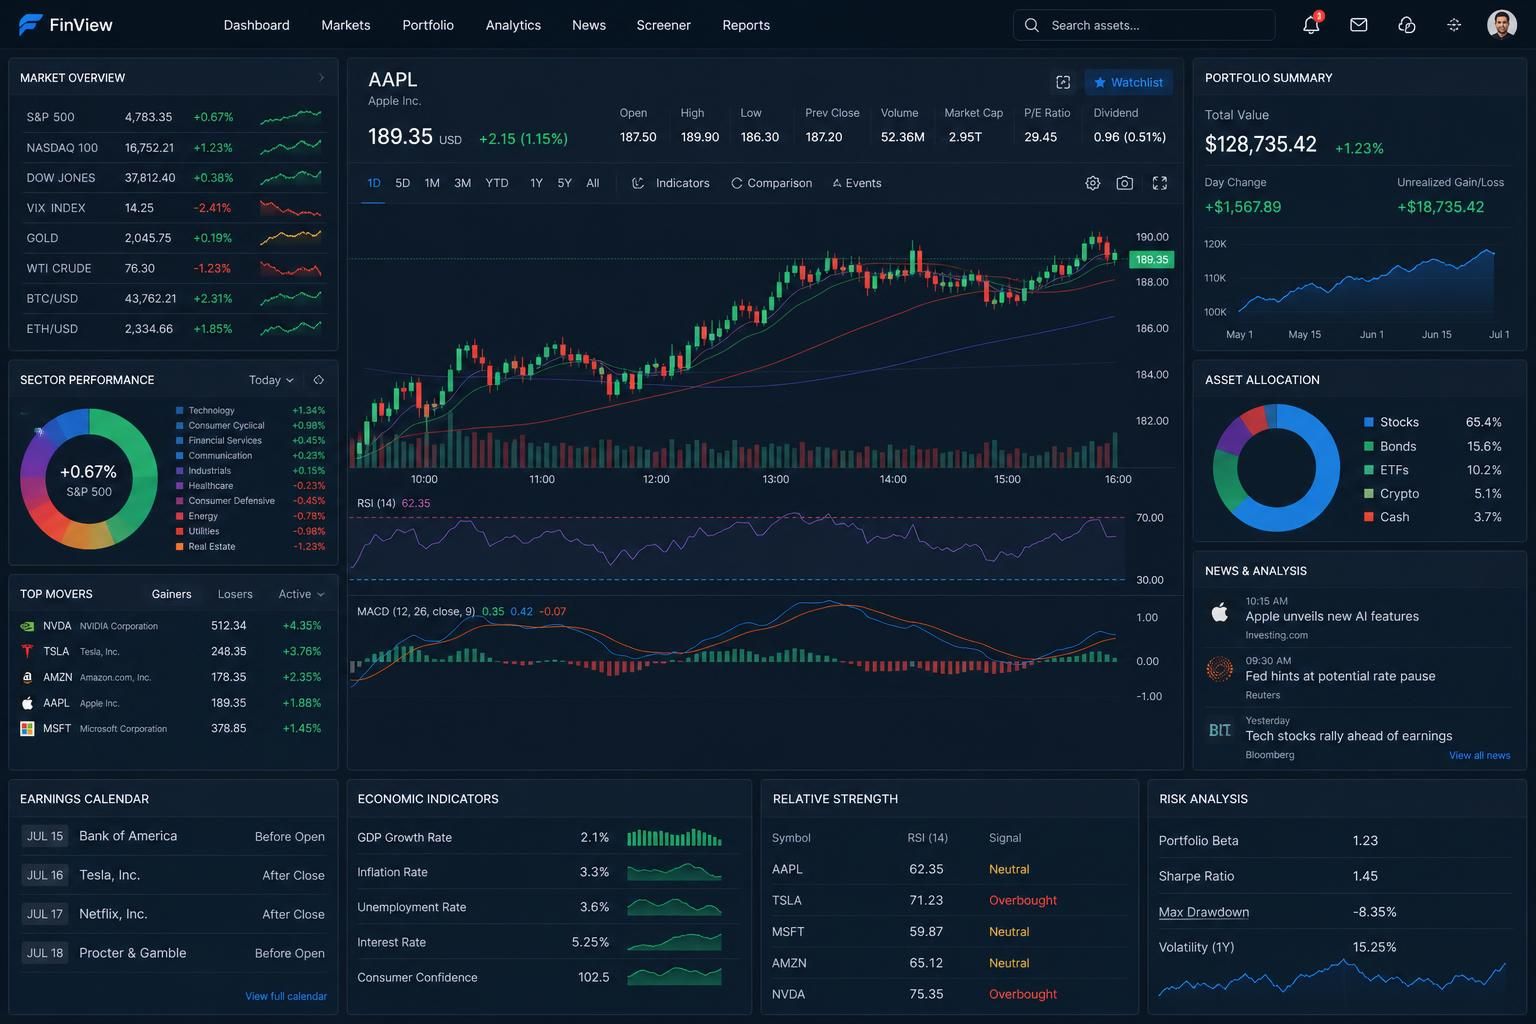This screenshot has height=1024, width=1536.
Task: Select the 1D chart range
Action: tap(374, 183)
